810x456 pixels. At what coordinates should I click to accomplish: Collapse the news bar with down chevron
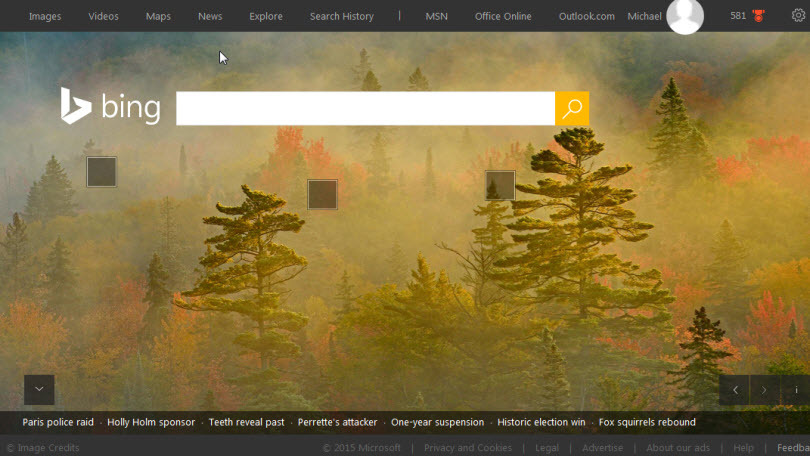point(39,389)
